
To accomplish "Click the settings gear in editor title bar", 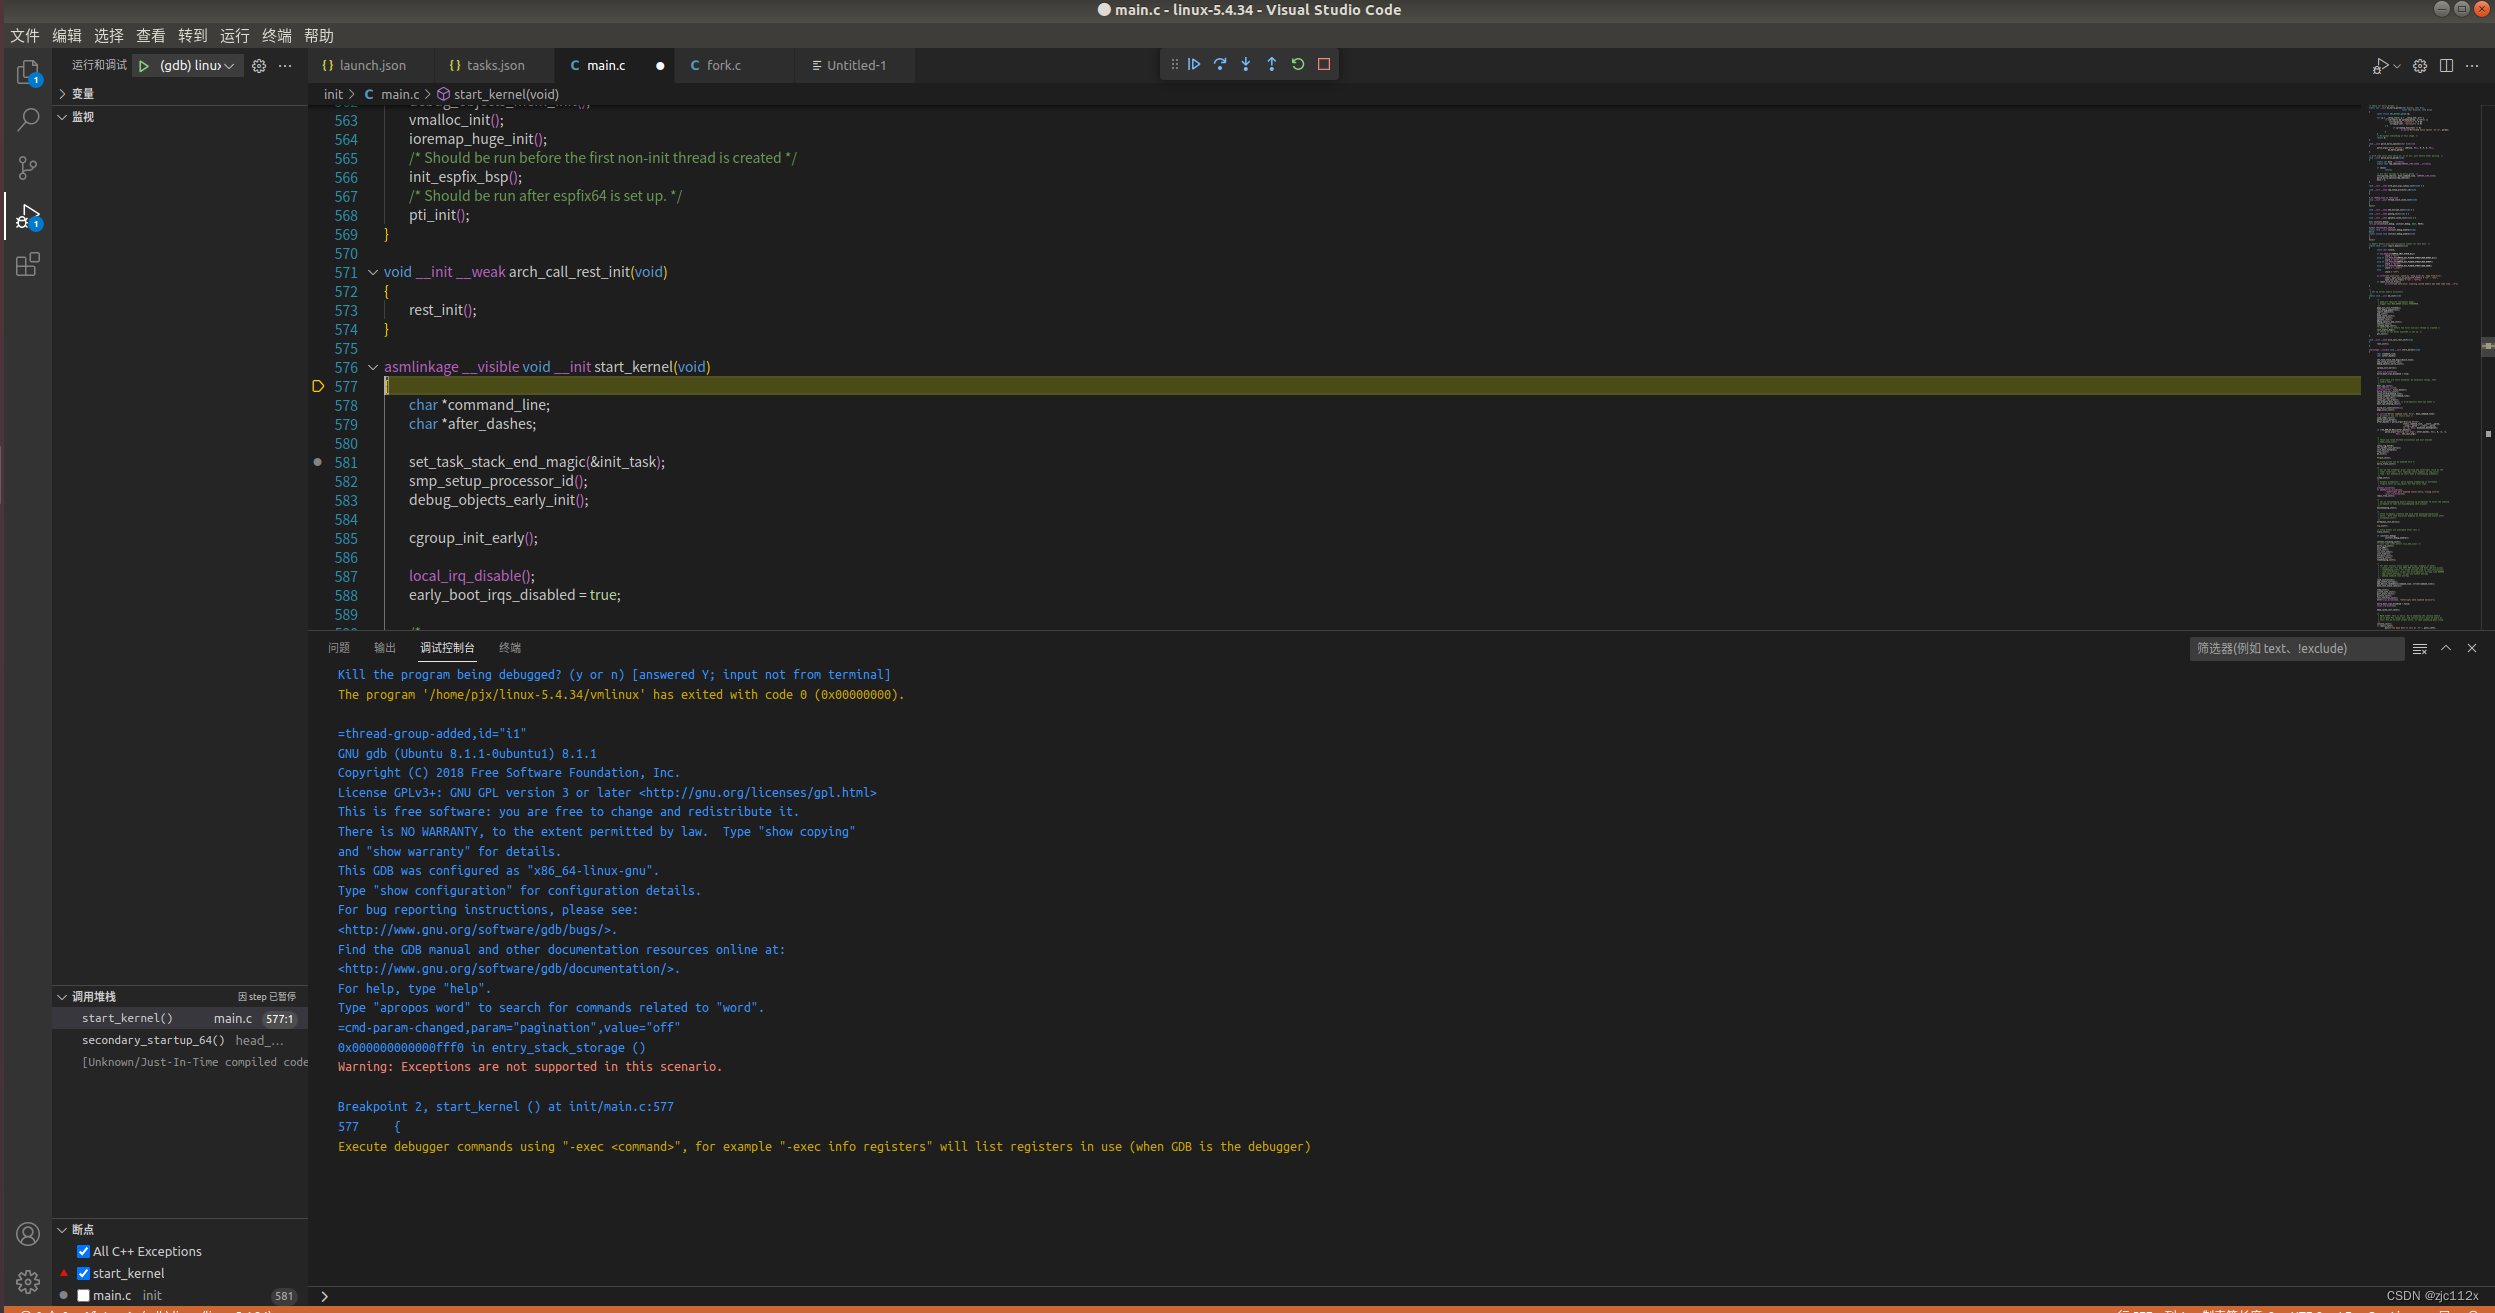I will (2420, 66).
